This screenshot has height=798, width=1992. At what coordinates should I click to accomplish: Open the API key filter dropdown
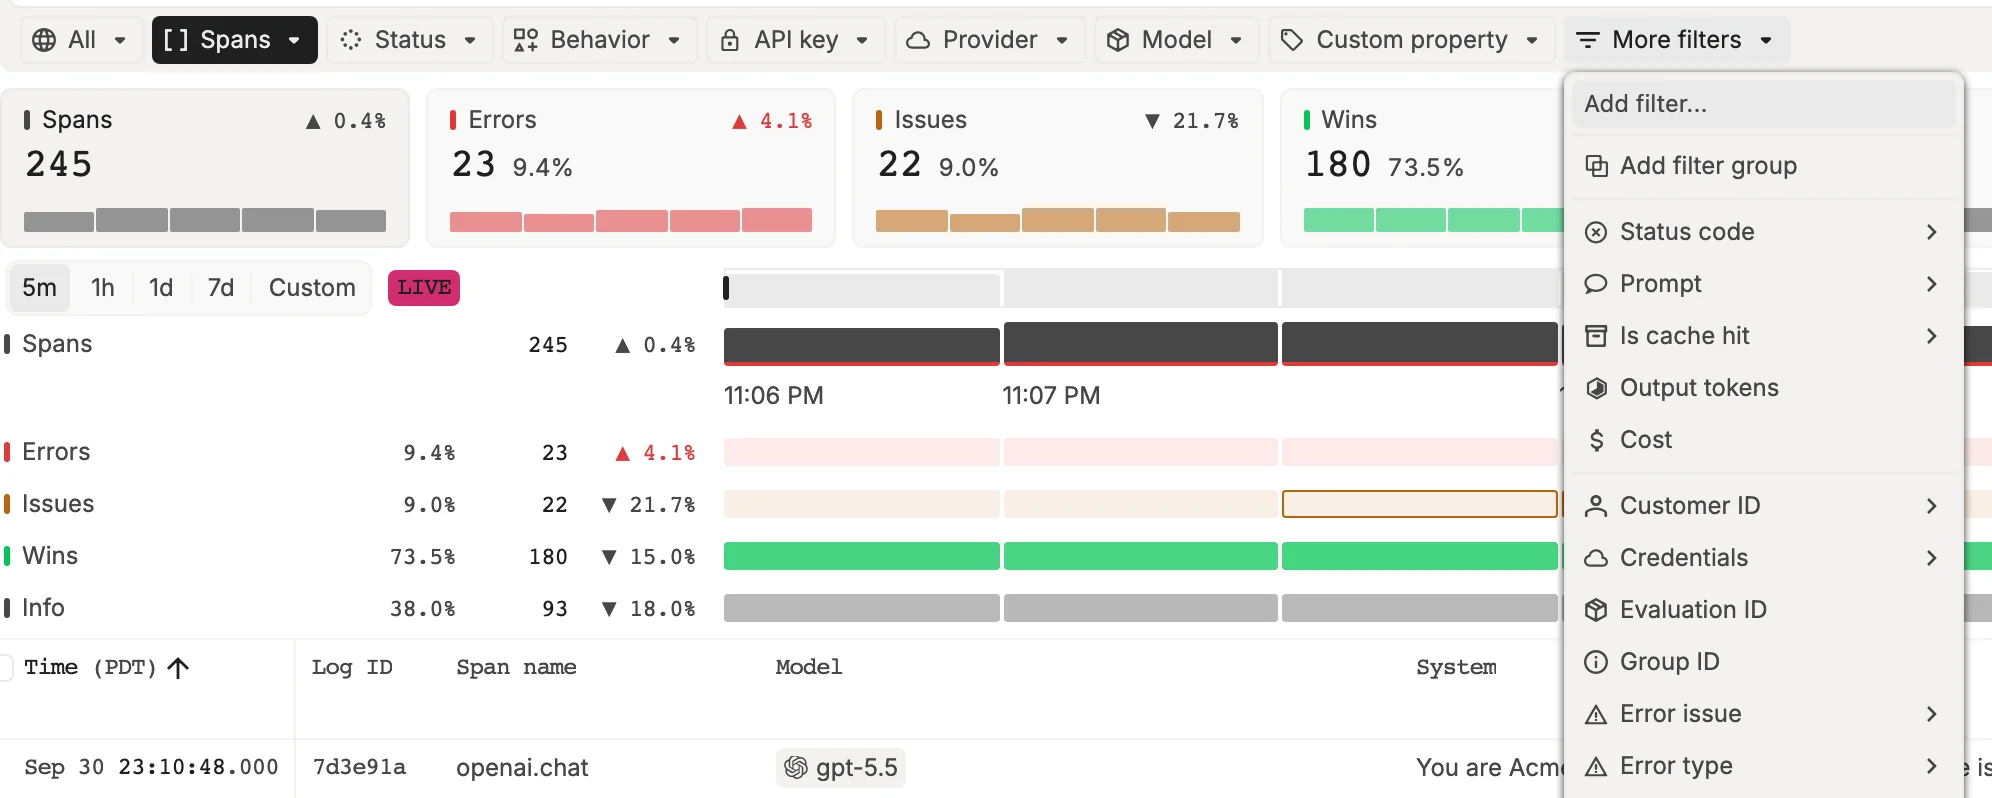(796, 40)
